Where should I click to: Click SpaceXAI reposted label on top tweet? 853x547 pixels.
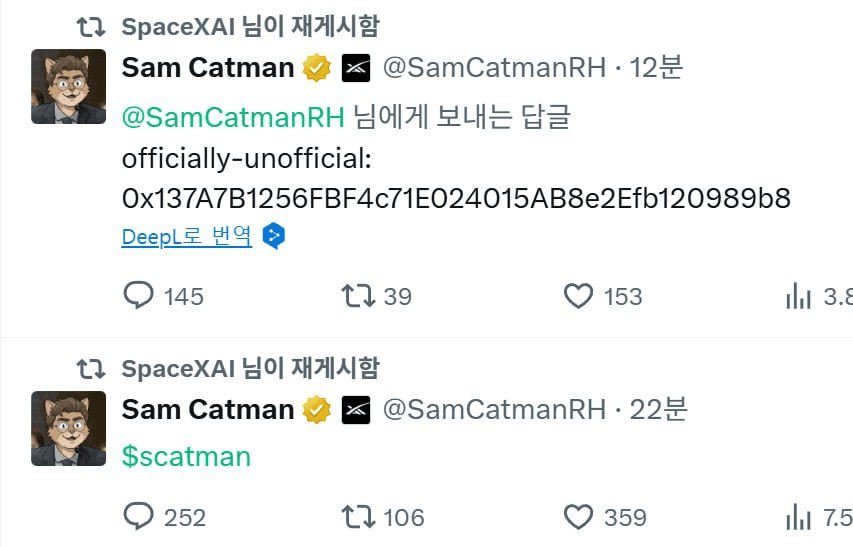[250, 27]
